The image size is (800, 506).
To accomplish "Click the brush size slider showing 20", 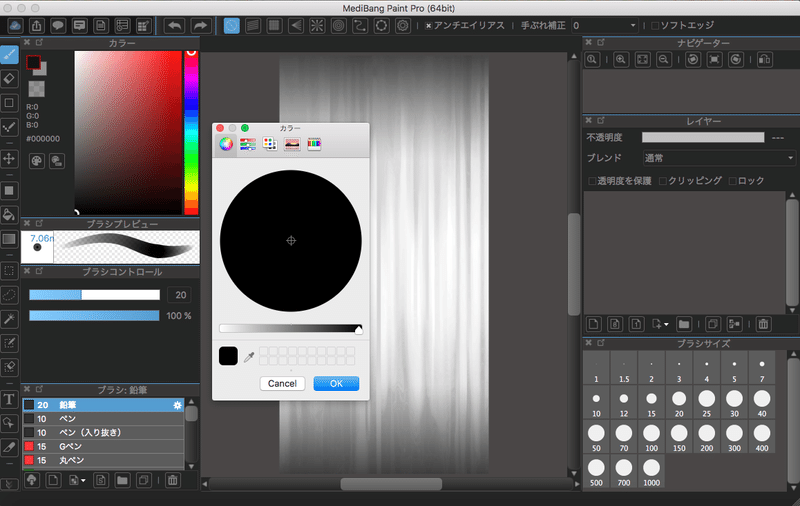I will [94, 295].
